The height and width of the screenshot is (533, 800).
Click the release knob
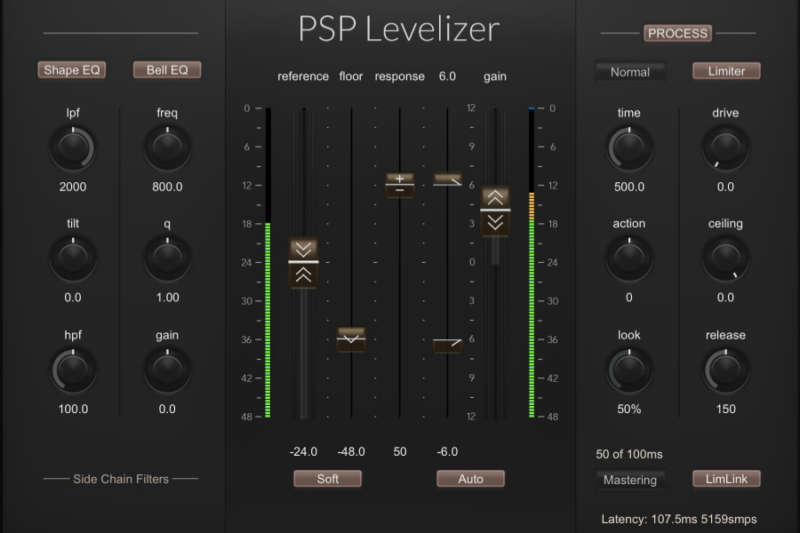tap(726, 370)
